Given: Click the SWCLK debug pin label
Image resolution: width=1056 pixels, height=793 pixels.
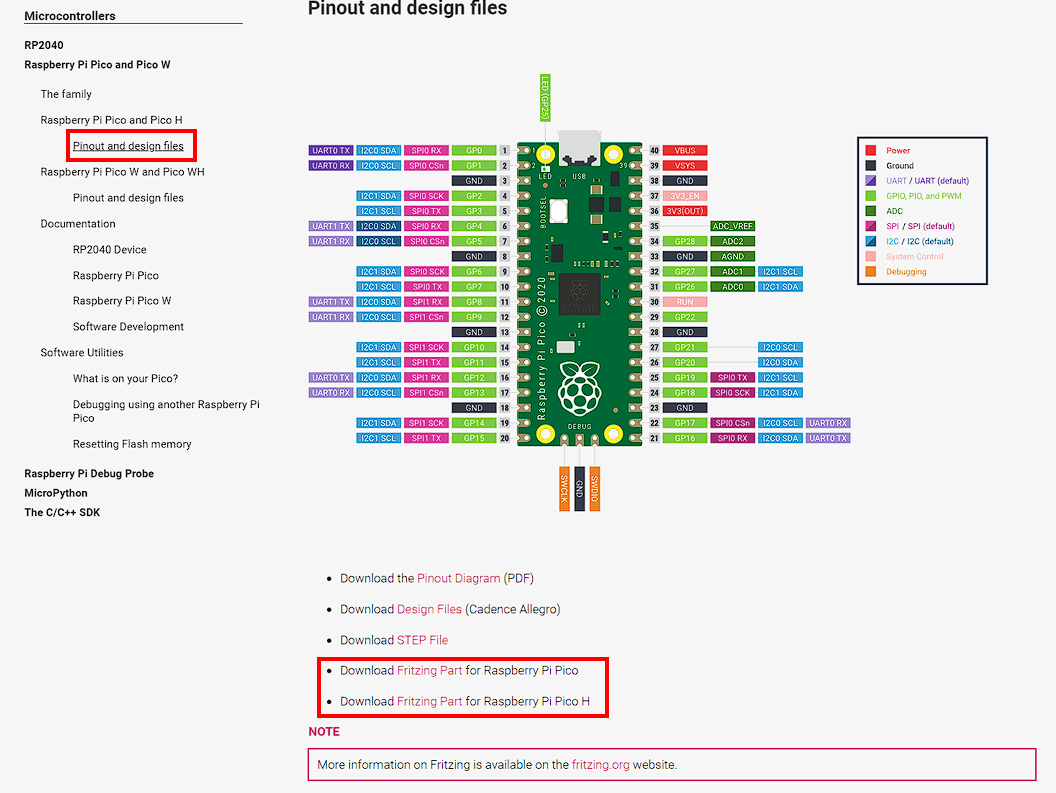Looking at the screenshot, I should [565, 489].
